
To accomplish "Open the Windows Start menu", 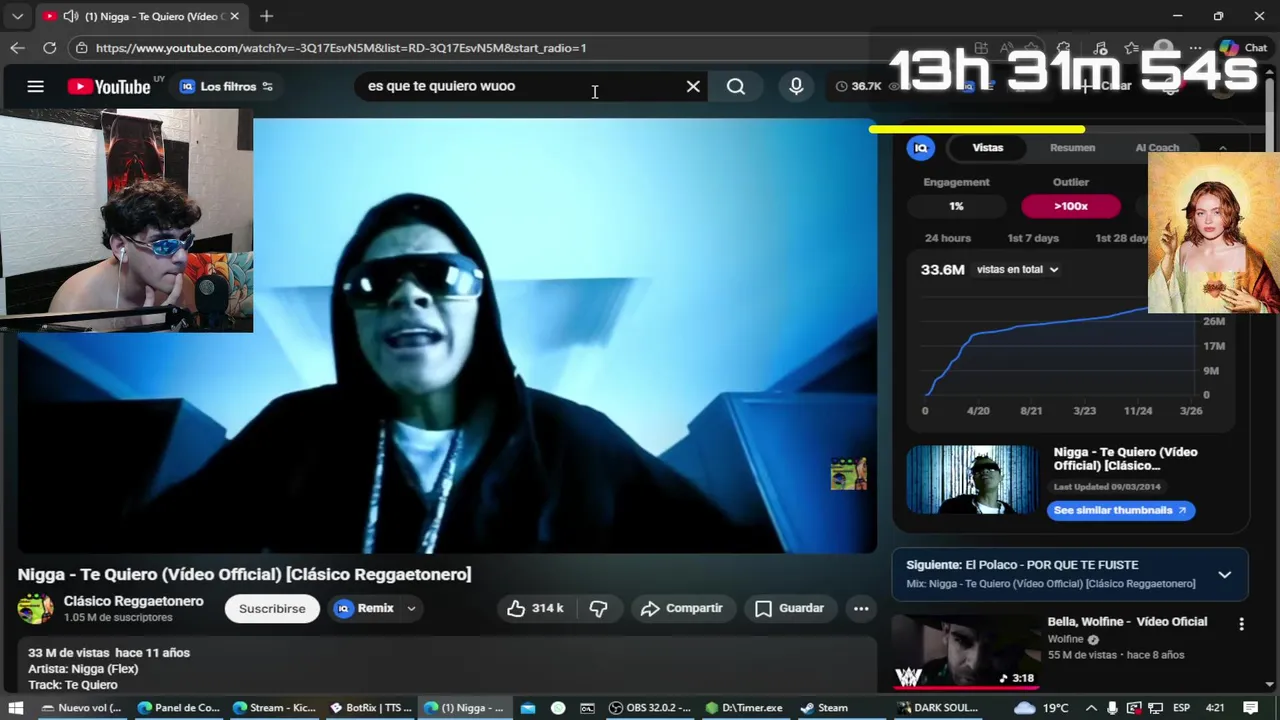I will pyautogui.click(x=16, y=708).
